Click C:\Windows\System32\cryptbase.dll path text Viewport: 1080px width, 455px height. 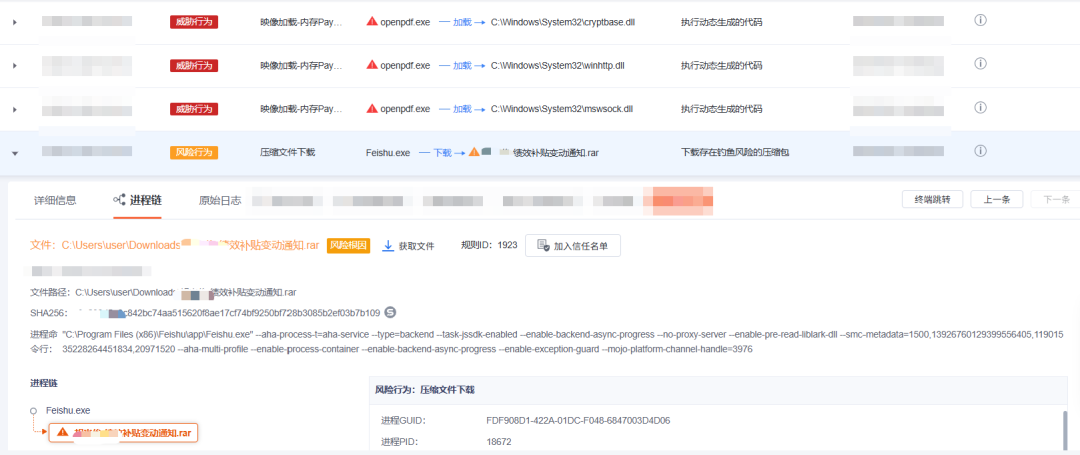click(x=563, y=22)
